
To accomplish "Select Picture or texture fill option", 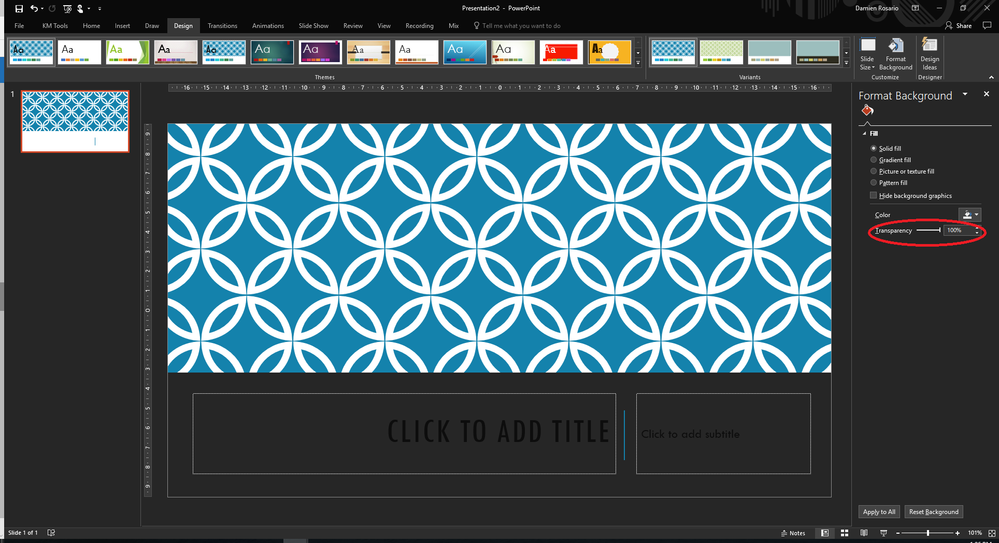I will point(902,171).
